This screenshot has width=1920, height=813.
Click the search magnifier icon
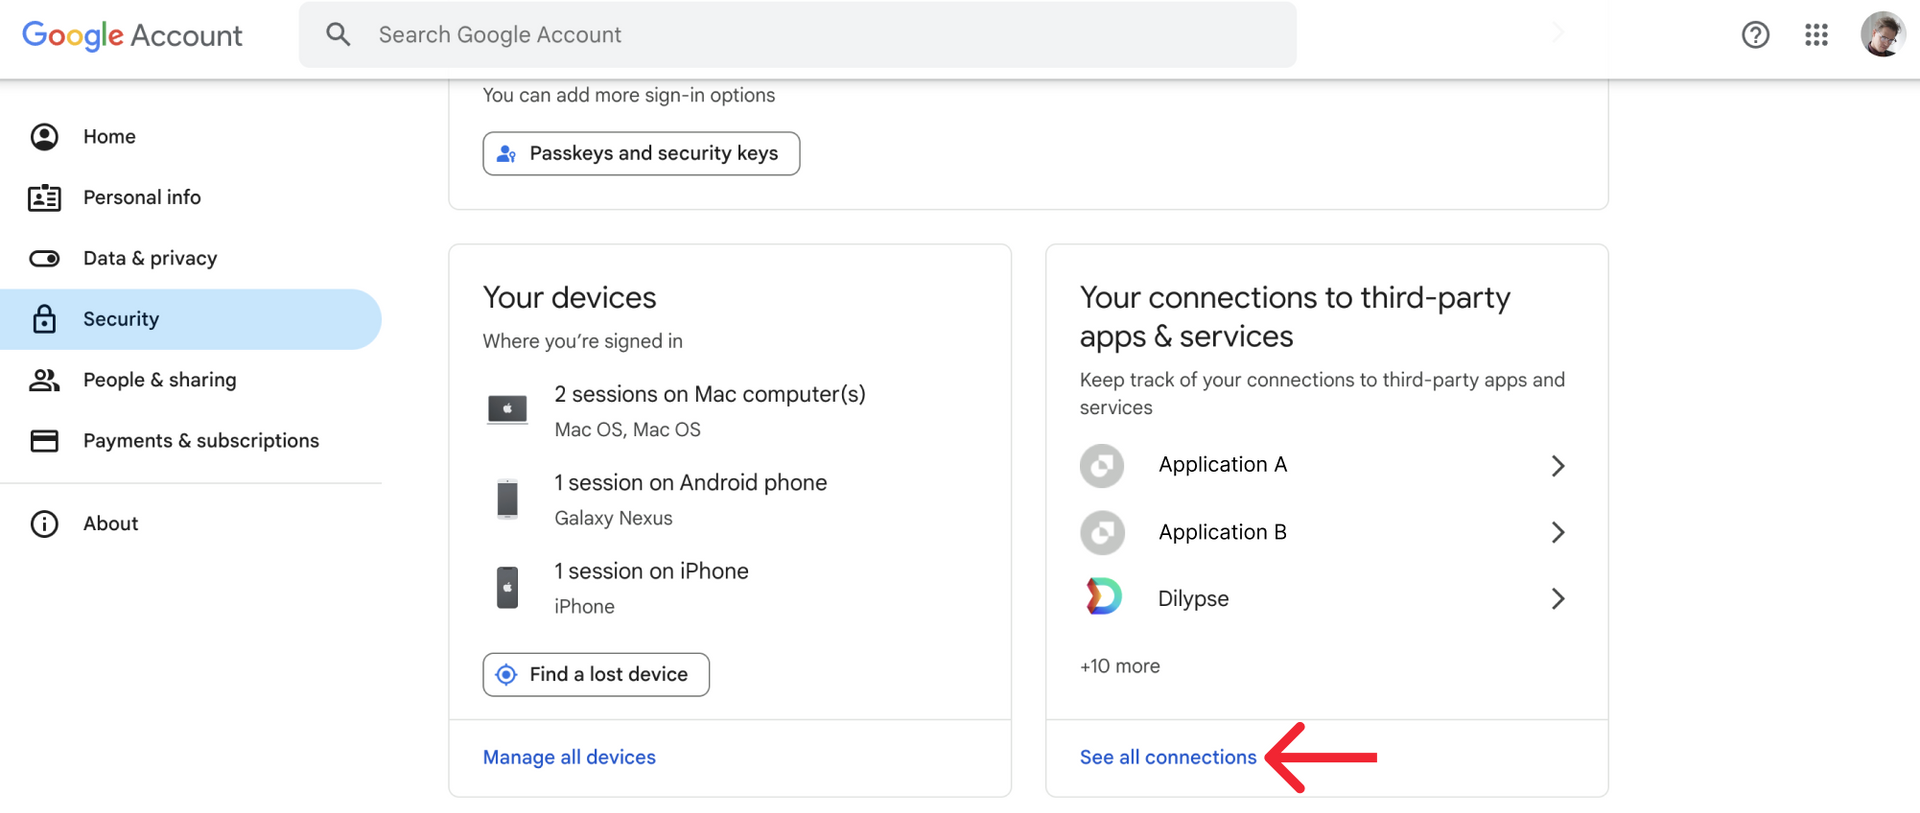tap(338, 35)
